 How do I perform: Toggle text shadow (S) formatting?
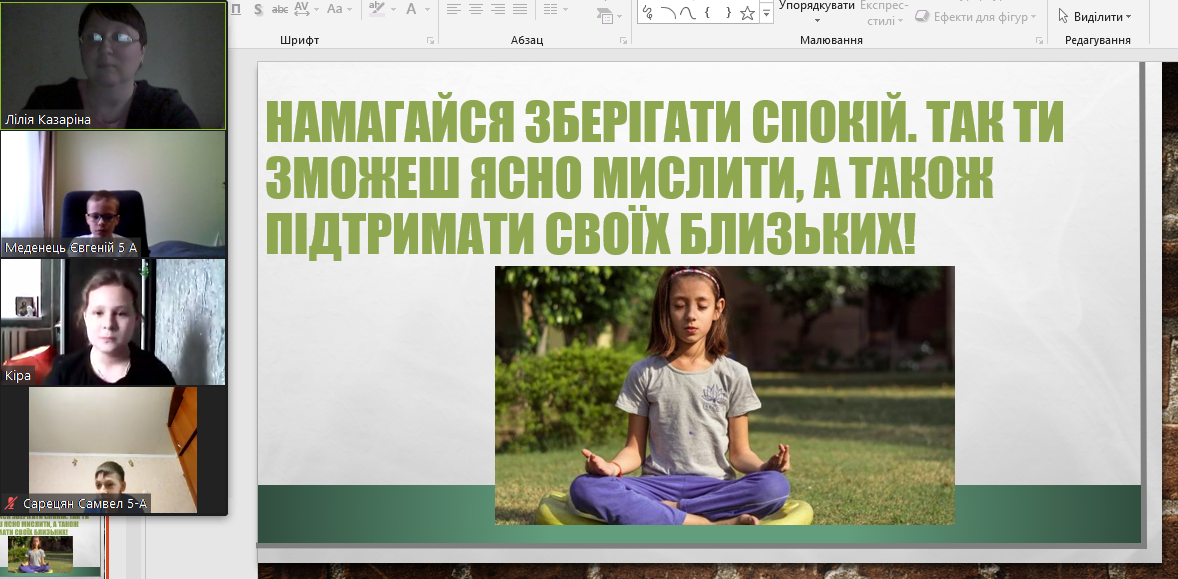[258, 9]
